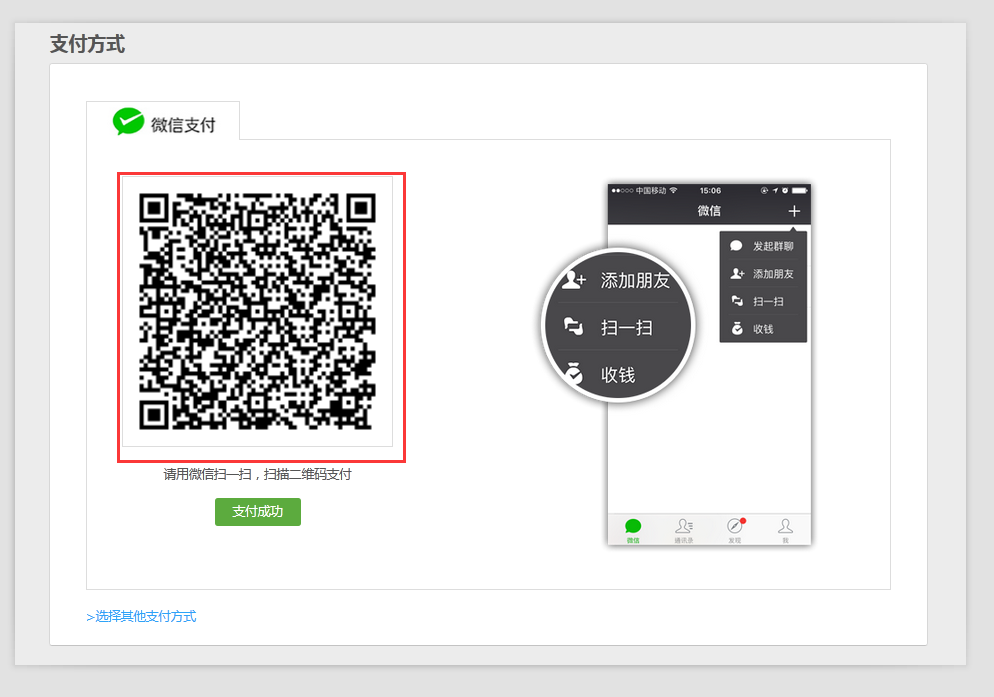This screenshot has height=697, width=994.
Task: Choose small 添加朋友 label in phone dropdown menu
Action: click(773, 274)
